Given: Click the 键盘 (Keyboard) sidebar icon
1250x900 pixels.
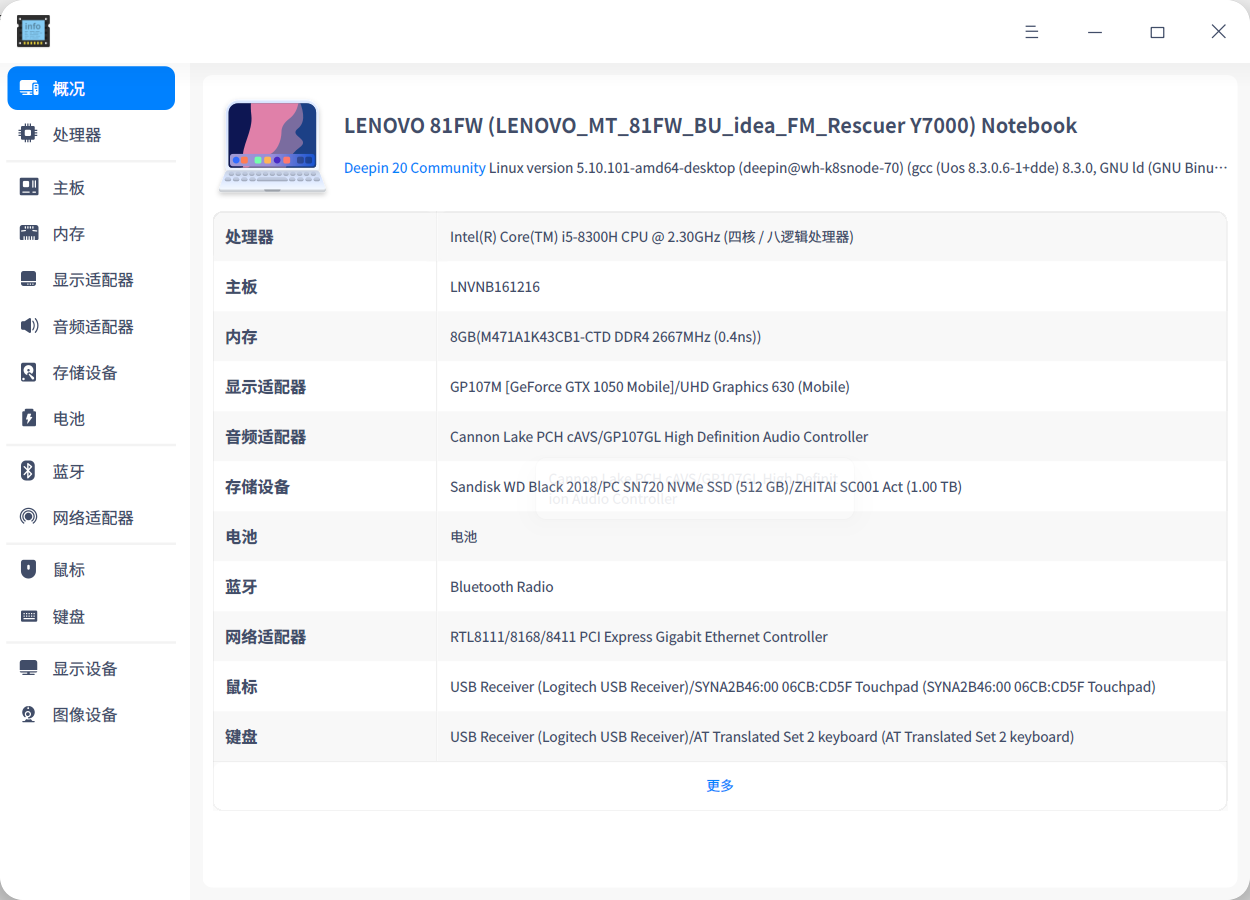Looking at the screenshot, I should [x=27, y=615].
